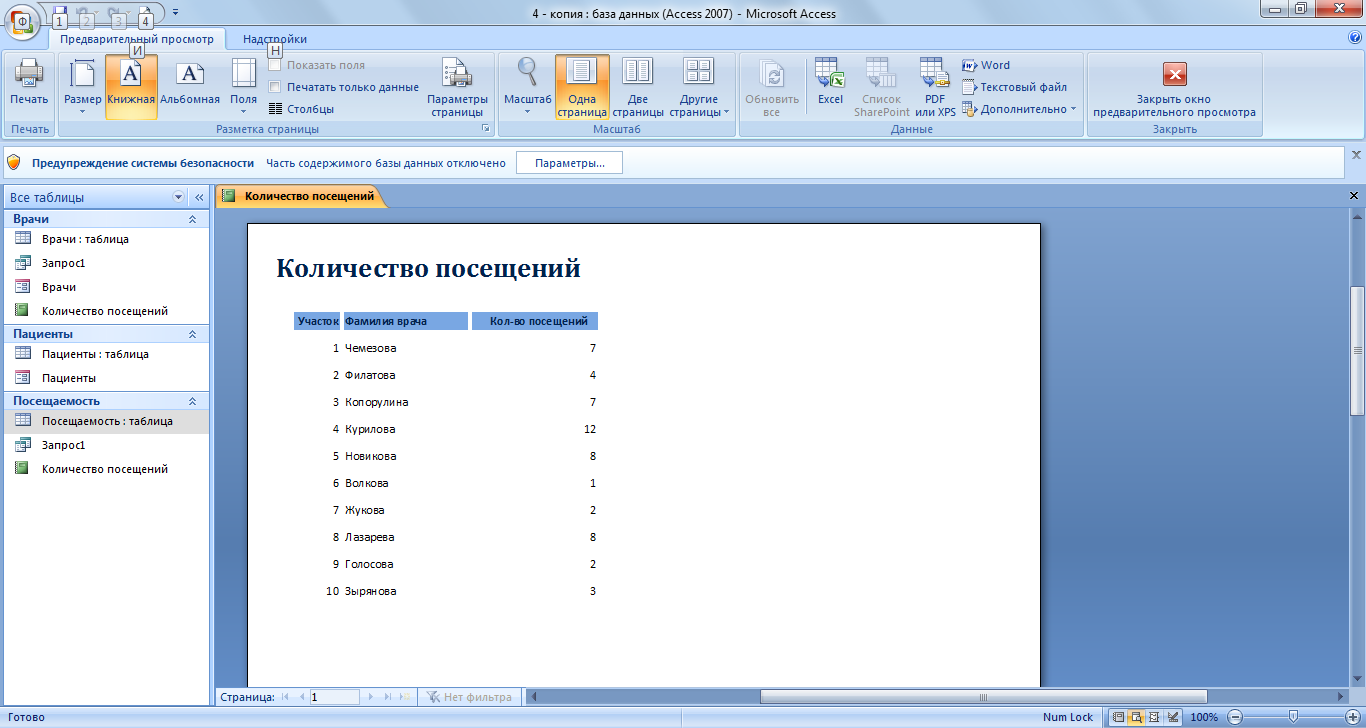Image resolution: width=1366 pixels, height=728 pixels.
Task: Enable Print Data Only (Печатать только данные) checkbox
Action: (x=275, y=87)
